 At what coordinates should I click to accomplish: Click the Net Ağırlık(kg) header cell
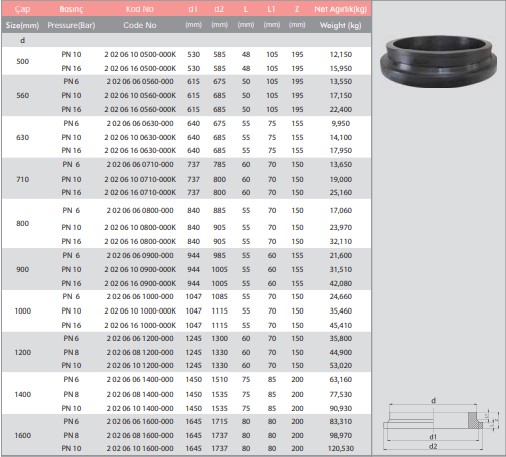coord(340,9)
